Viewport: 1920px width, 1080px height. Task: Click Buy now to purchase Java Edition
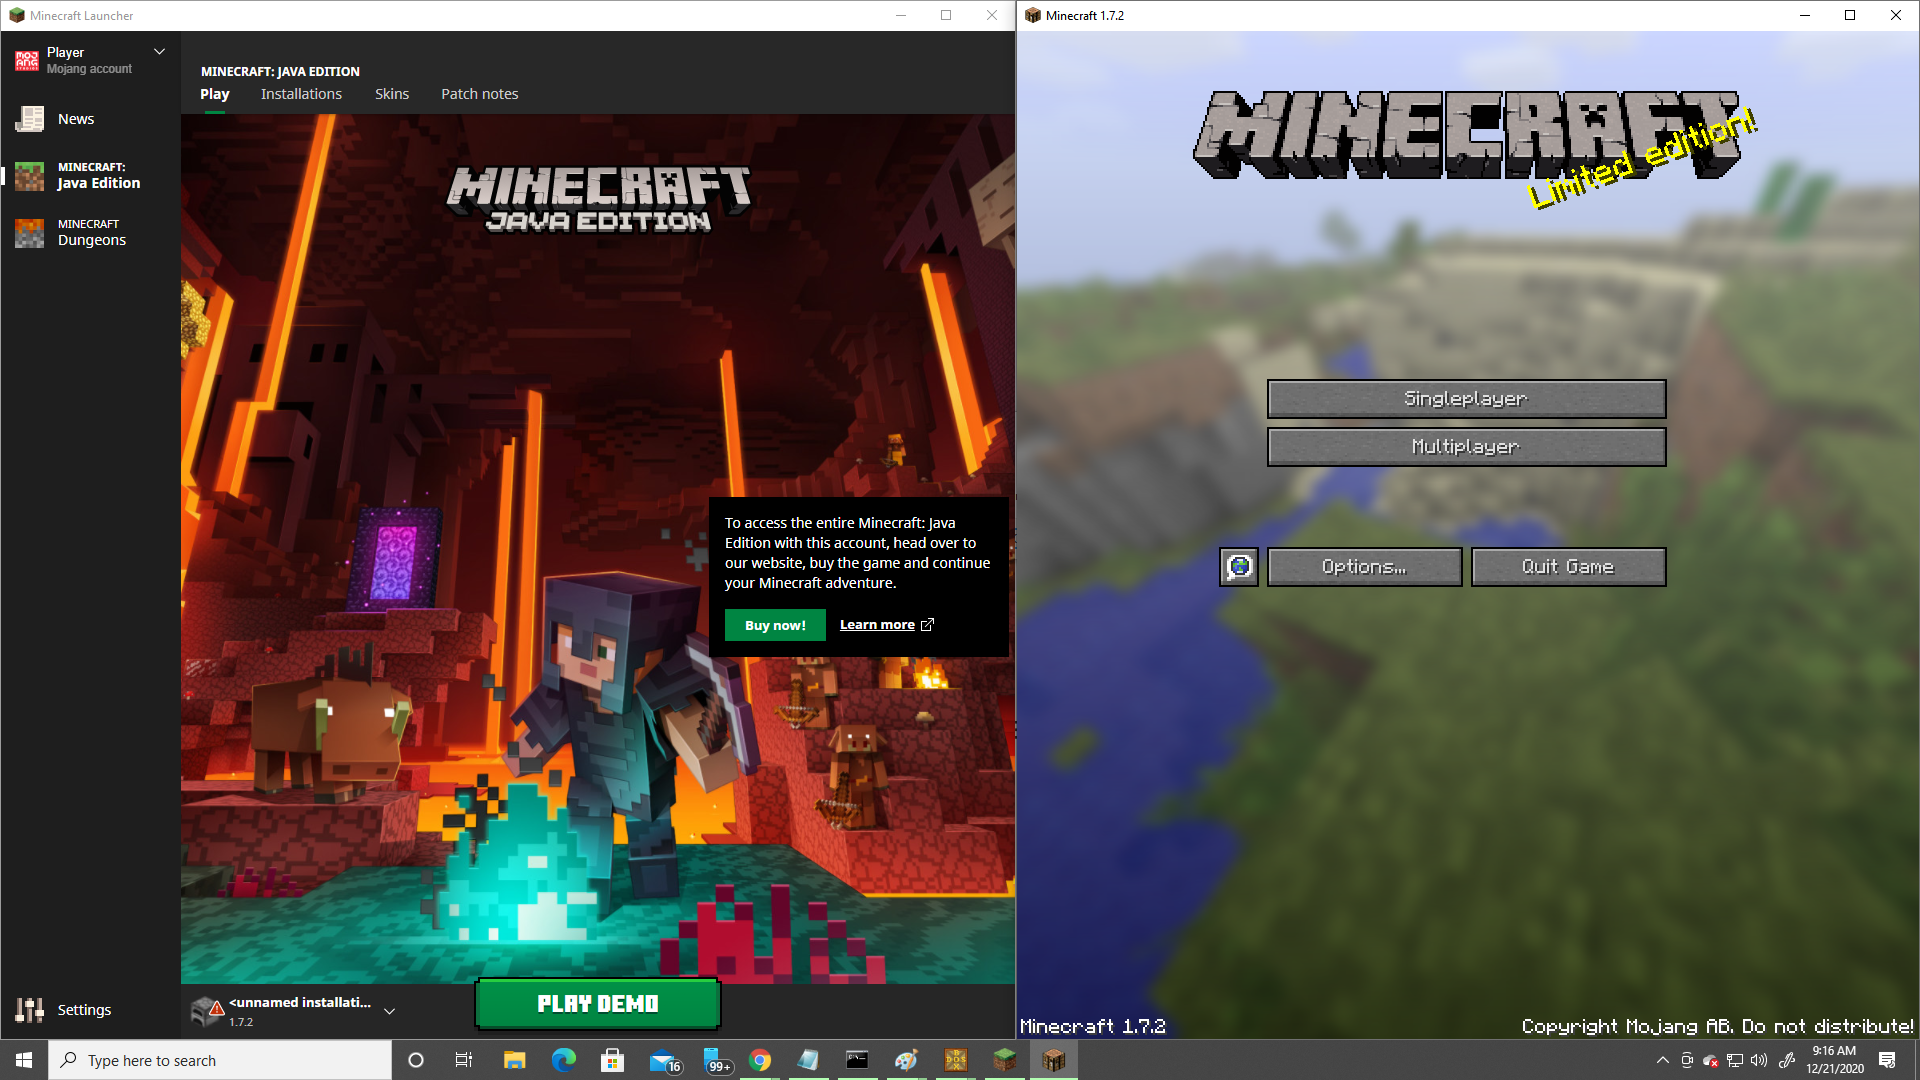point(775,625)
